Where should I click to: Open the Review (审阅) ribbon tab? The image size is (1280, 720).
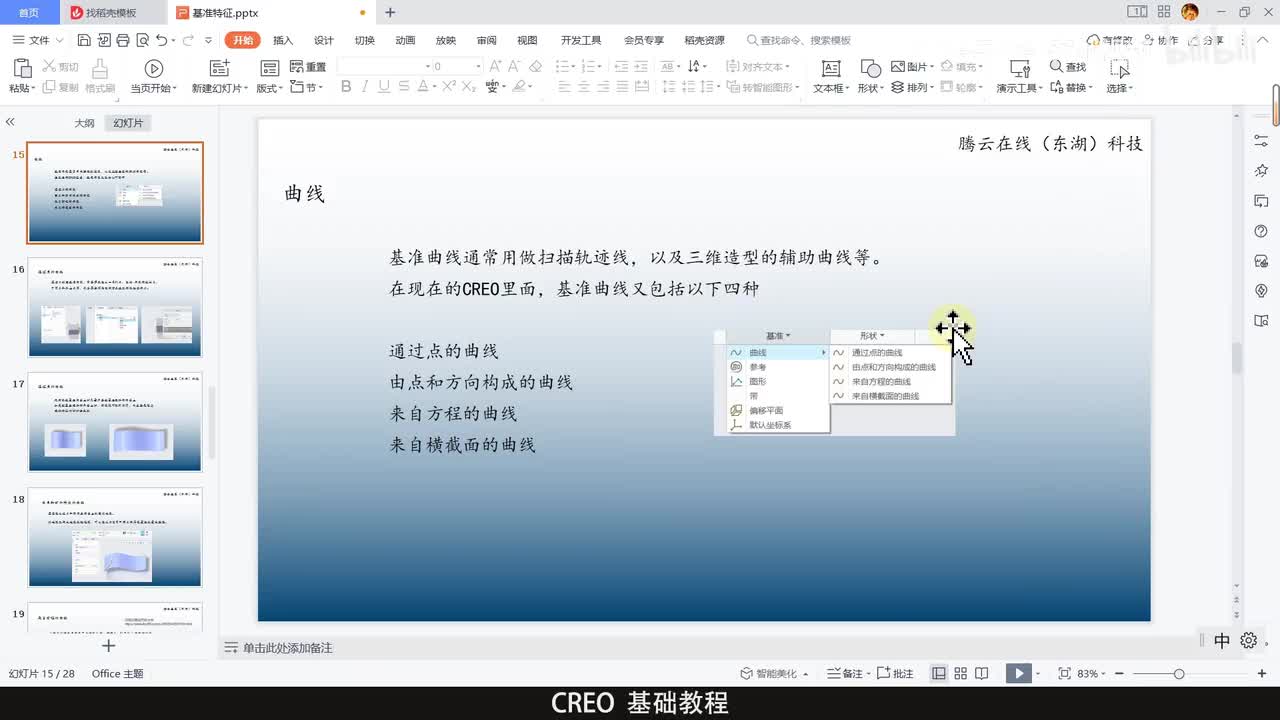click(x=486, y=40)
